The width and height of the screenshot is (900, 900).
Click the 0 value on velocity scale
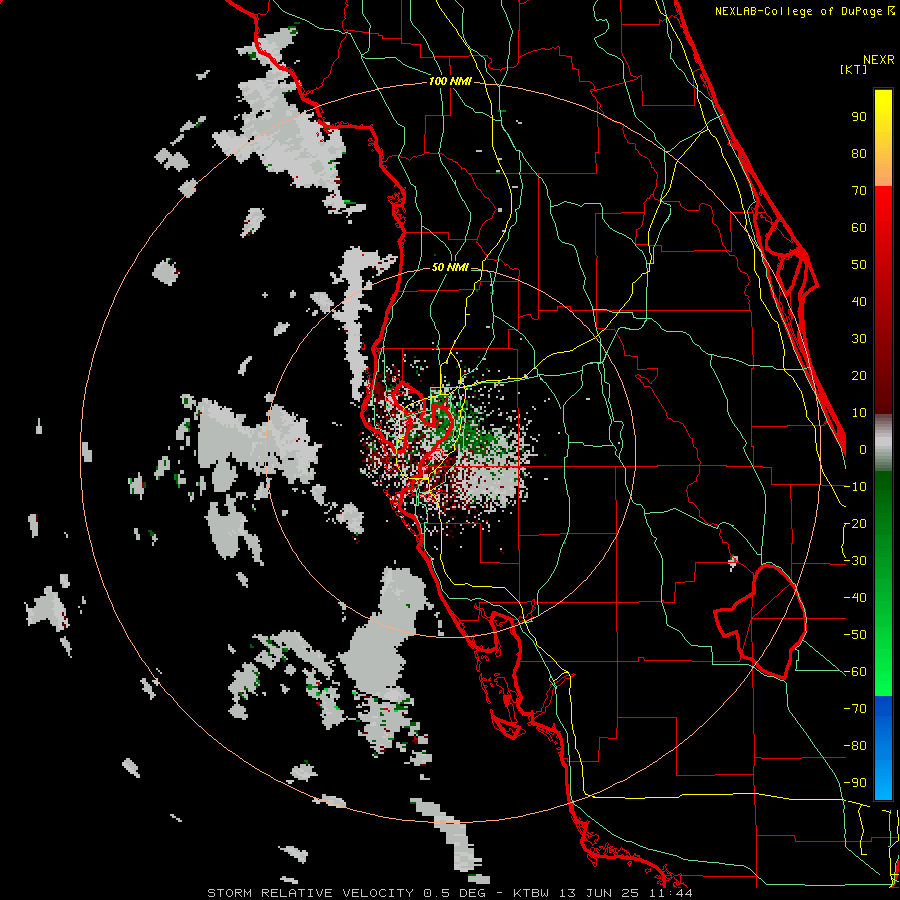[x=863, y=450]
